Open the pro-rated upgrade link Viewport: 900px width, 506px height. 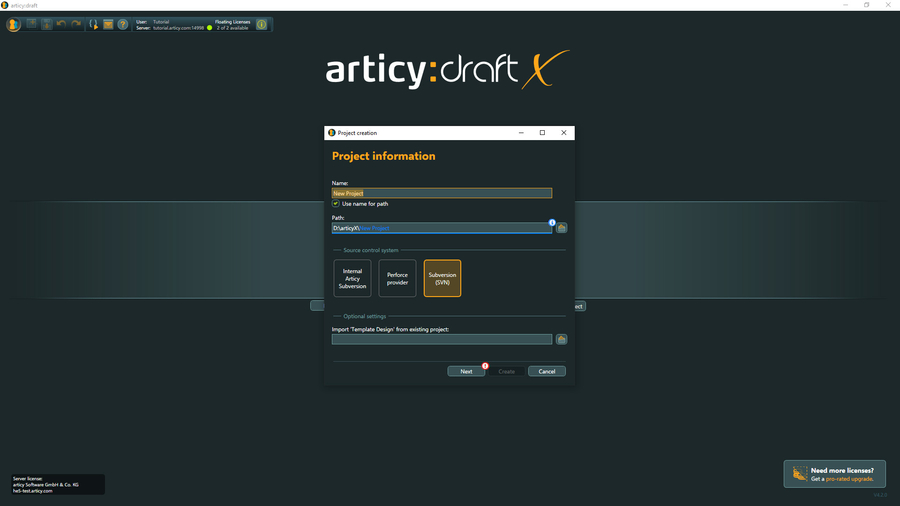pyautogui.click(x=848, y=479)
